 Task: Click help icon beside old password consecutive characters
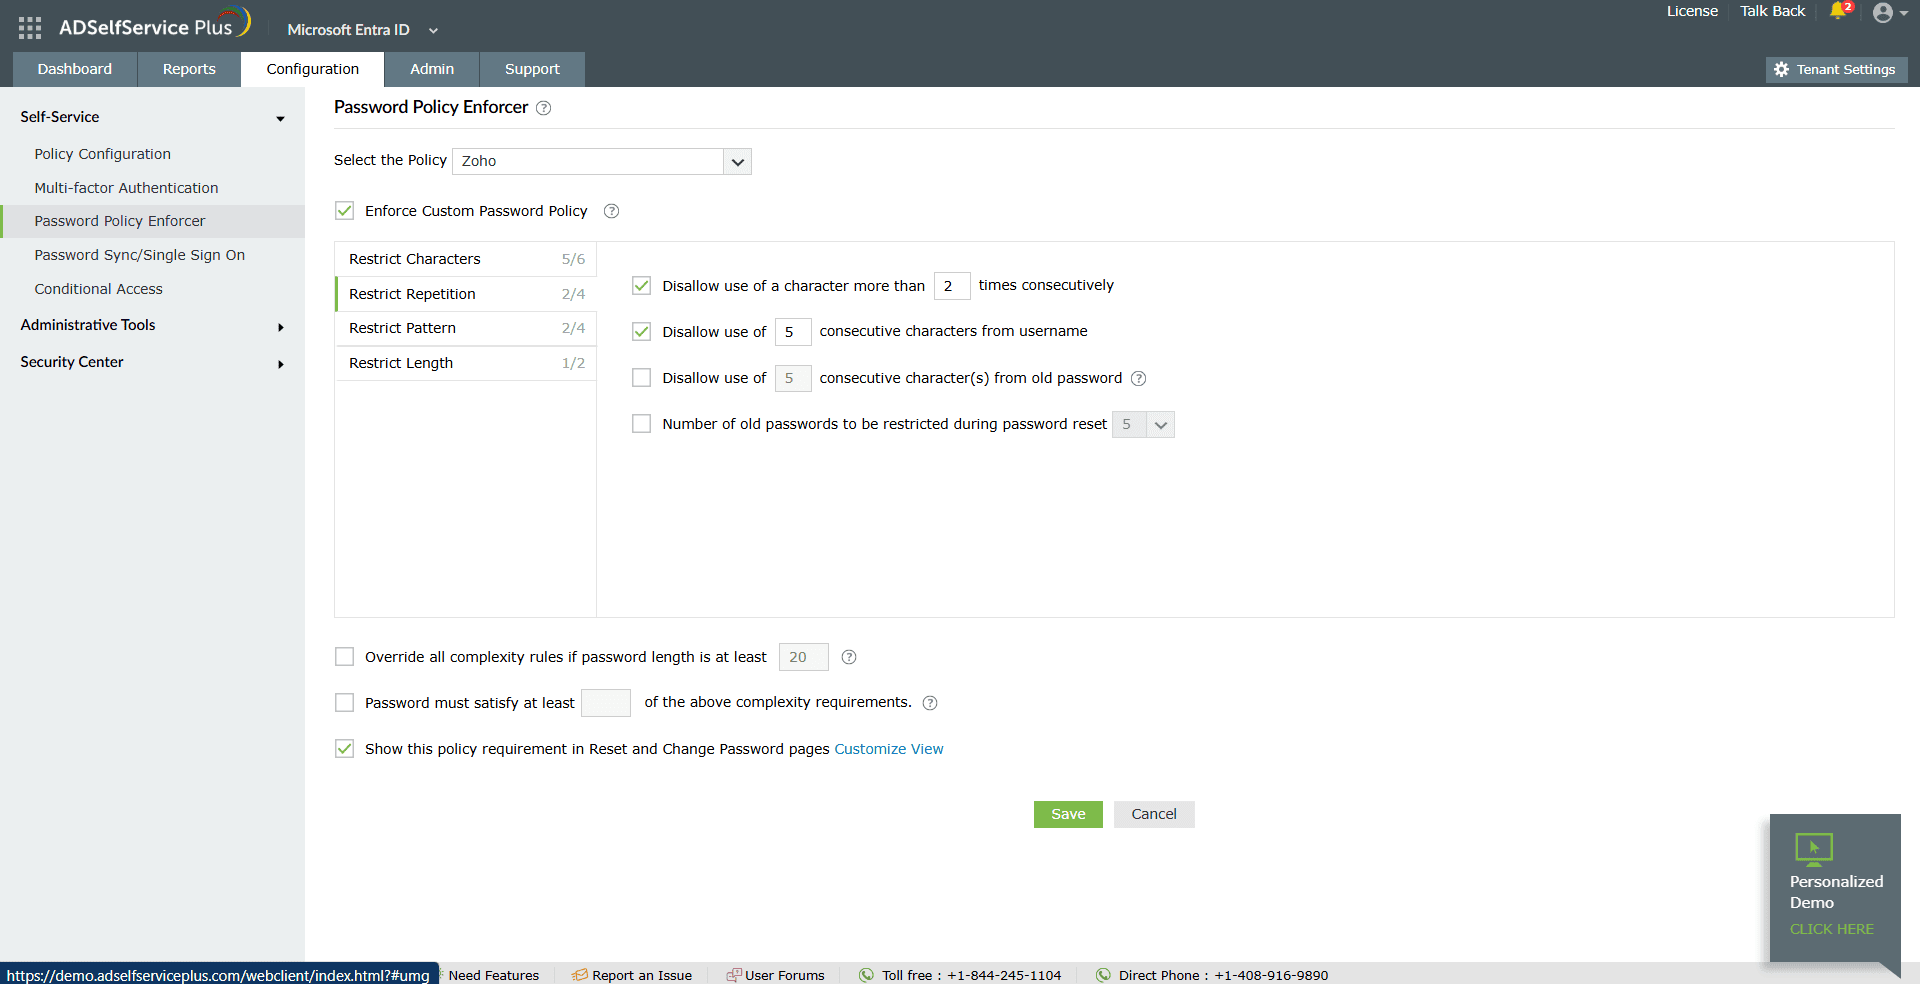[1139, 378]
